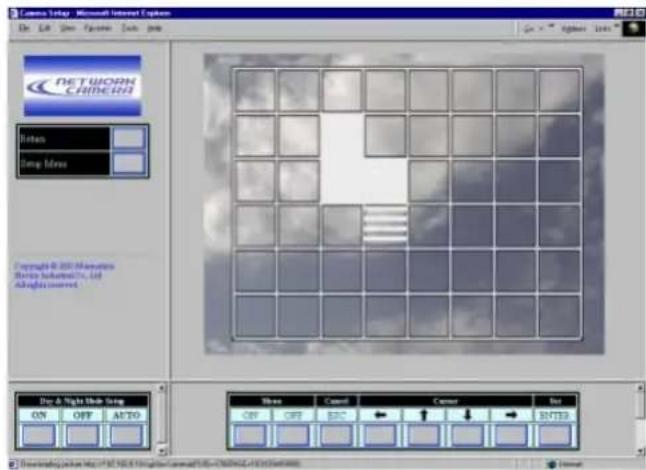The width and height of the screenshot is (646, 470).
Task: Click the button under Cursor up arrow
Action: pos(424,436)
